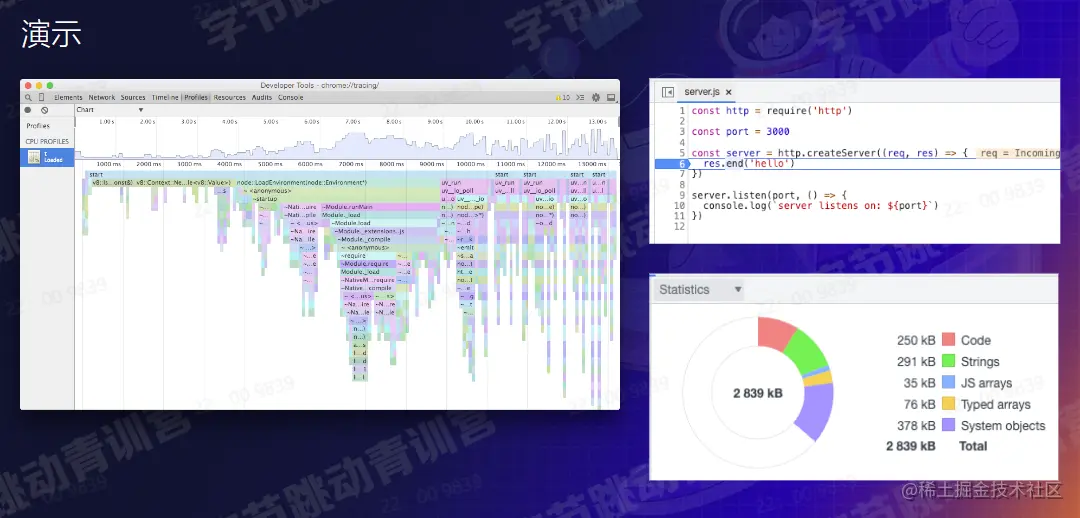Toggle the device mode phone icon
The image size is (1080, 518).
(x=41, y=98)
